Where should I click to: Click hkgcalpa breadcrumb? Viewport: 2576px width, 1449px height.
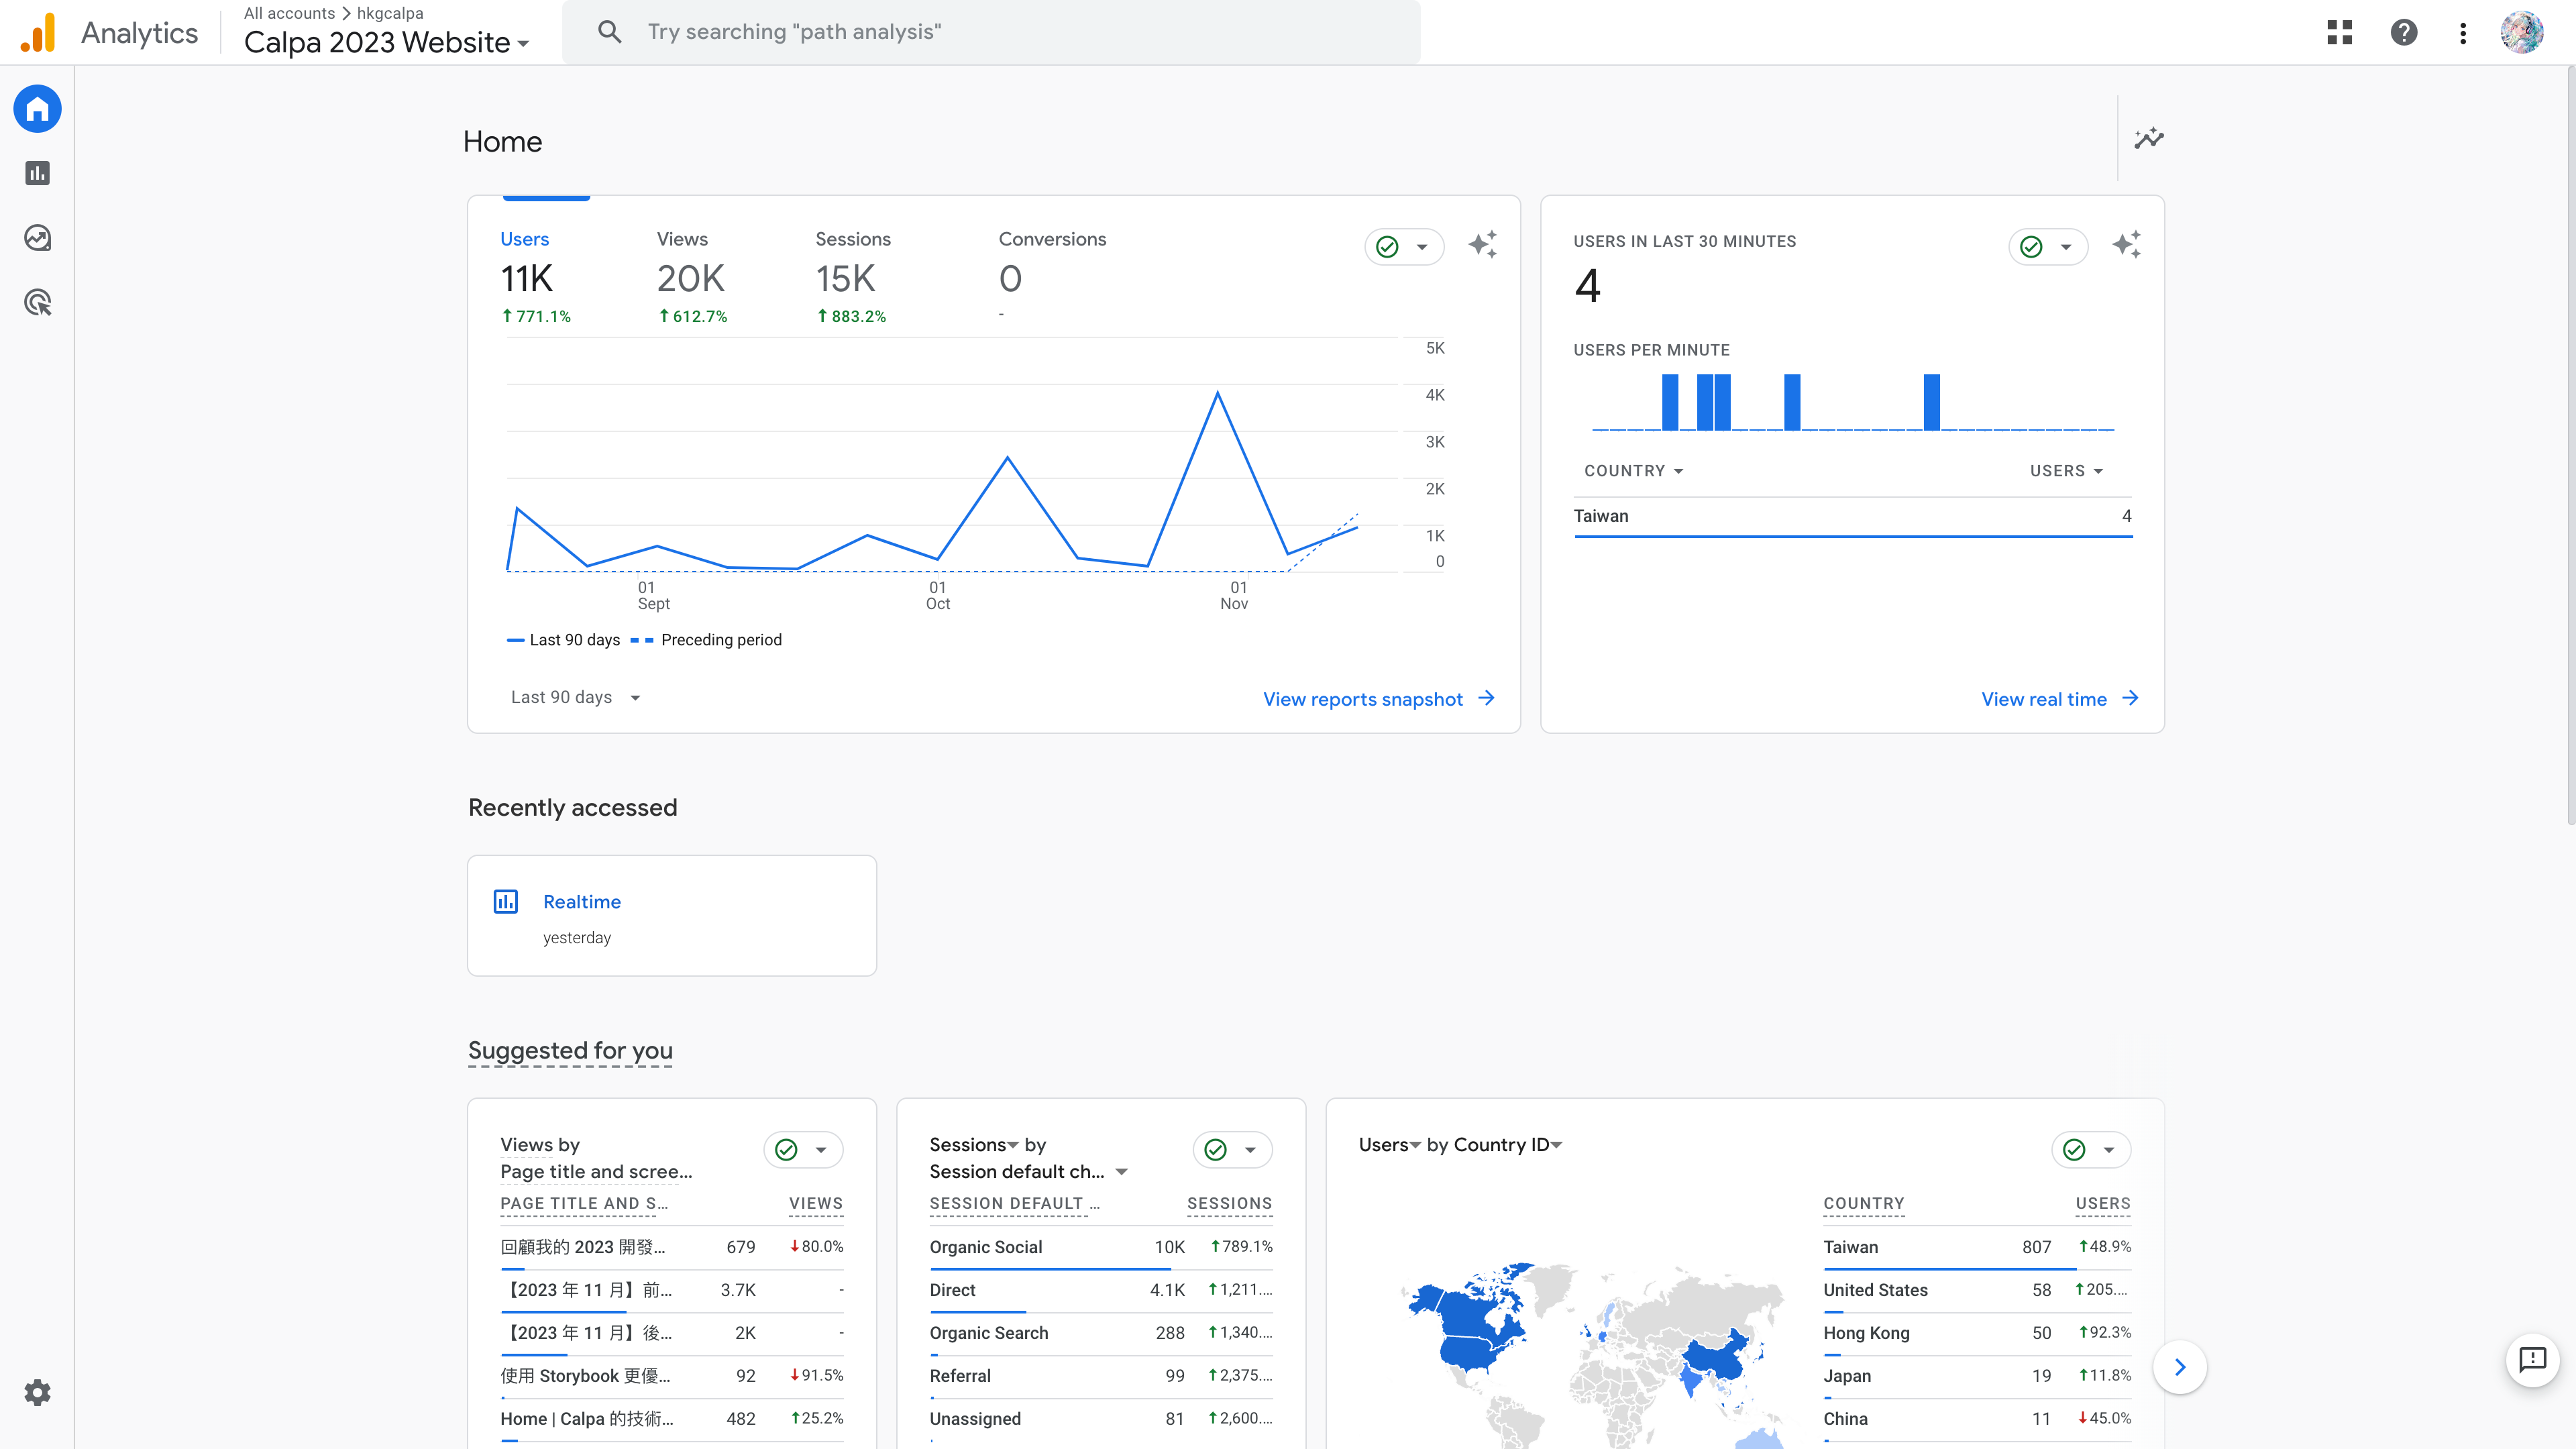click(390, 13)
